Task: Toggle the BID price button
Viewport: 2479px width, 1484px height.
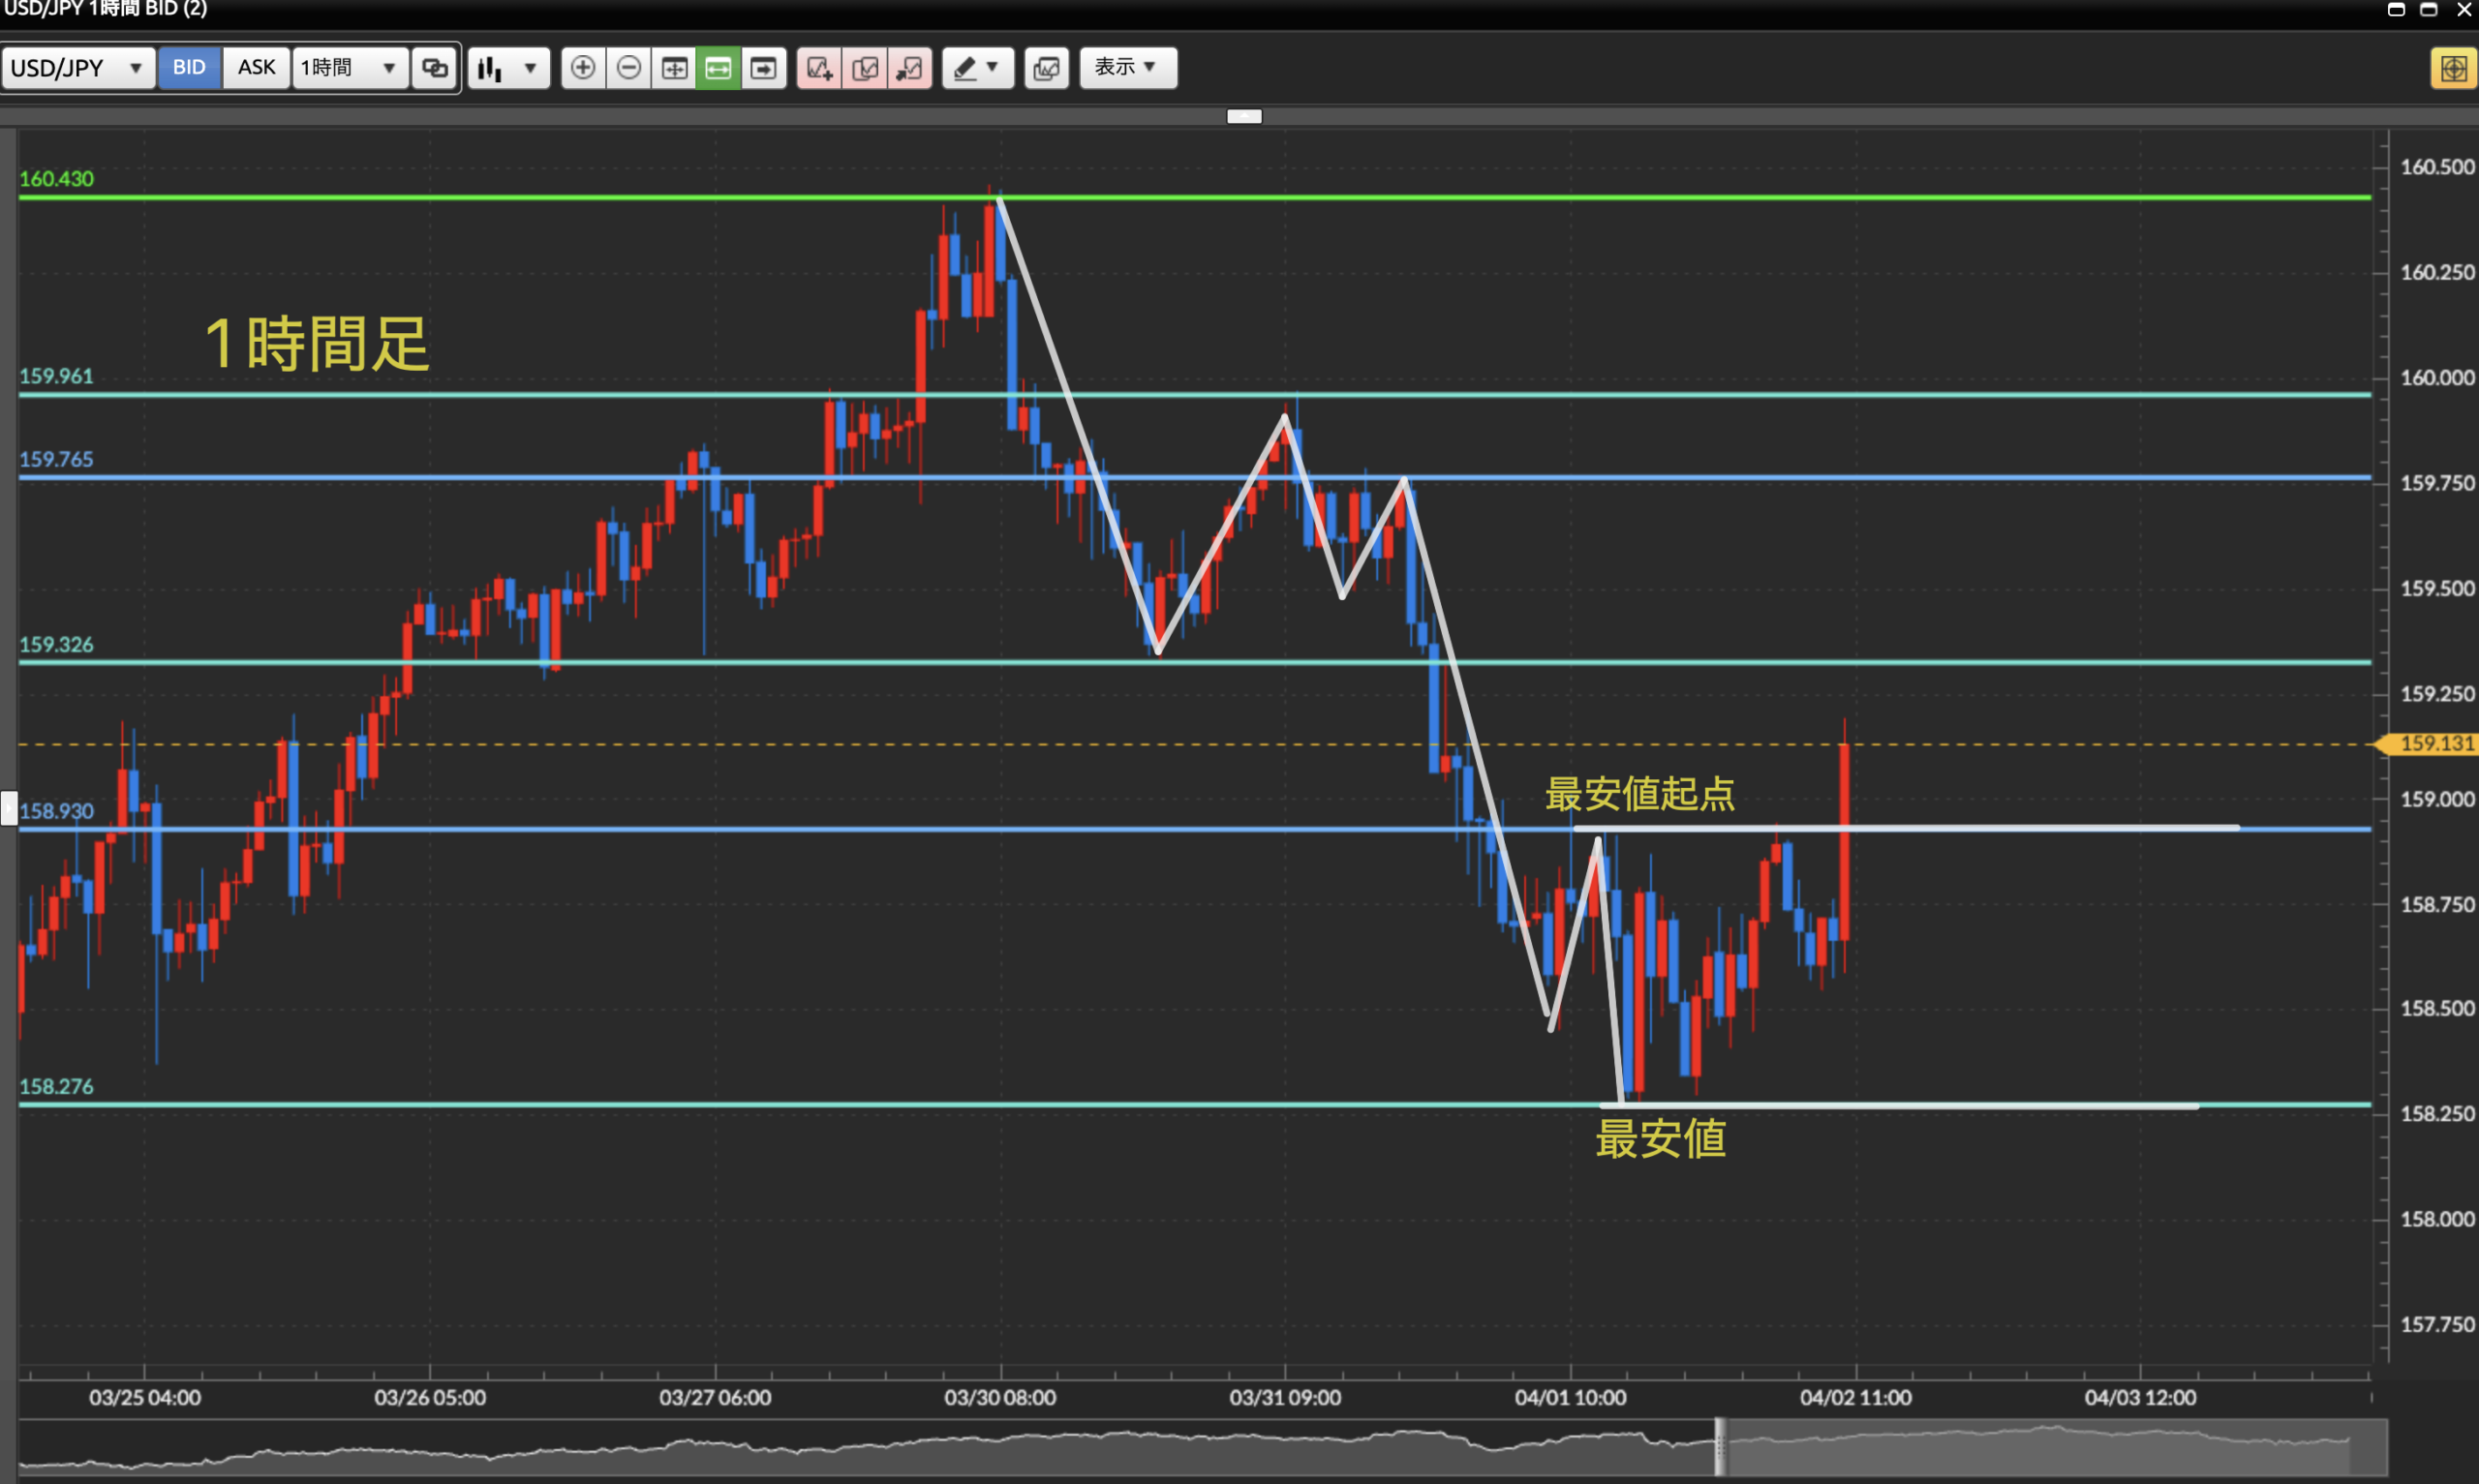Action: (x=189, y=68)
